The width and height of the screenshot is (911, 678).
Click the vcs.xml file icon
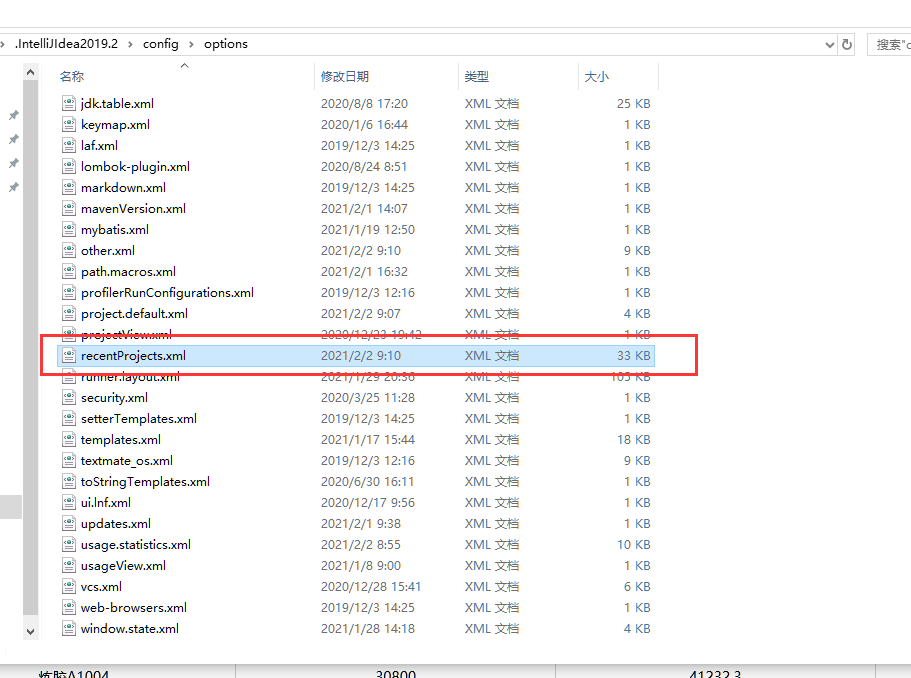(x=69, y=587)
